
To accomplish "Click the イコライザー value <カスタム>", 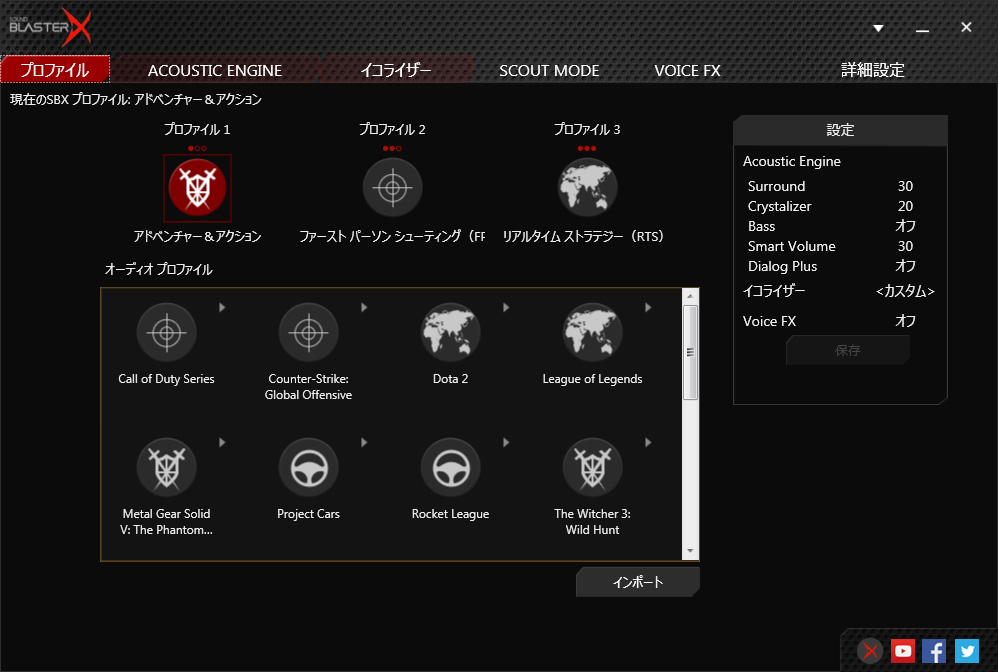I will tap(905, 291).
